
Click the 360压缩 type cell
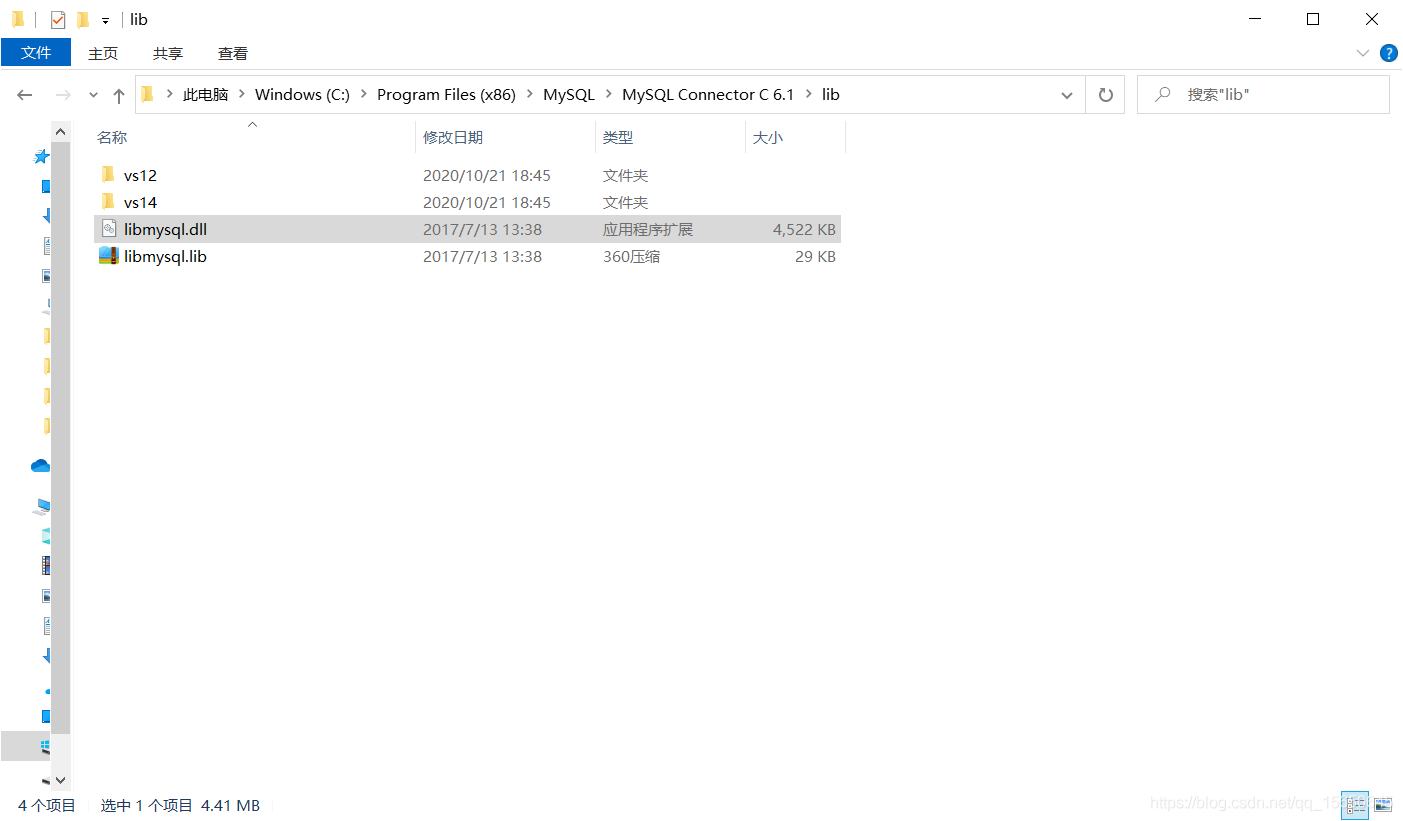pos(631,257)
